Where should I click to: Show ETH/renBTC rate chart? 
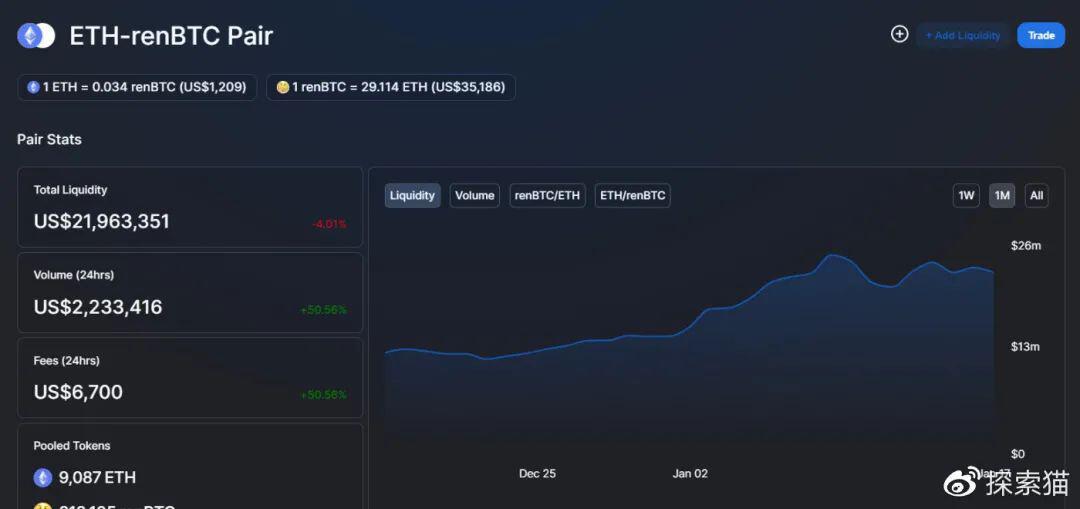click(x=632, y=196)
